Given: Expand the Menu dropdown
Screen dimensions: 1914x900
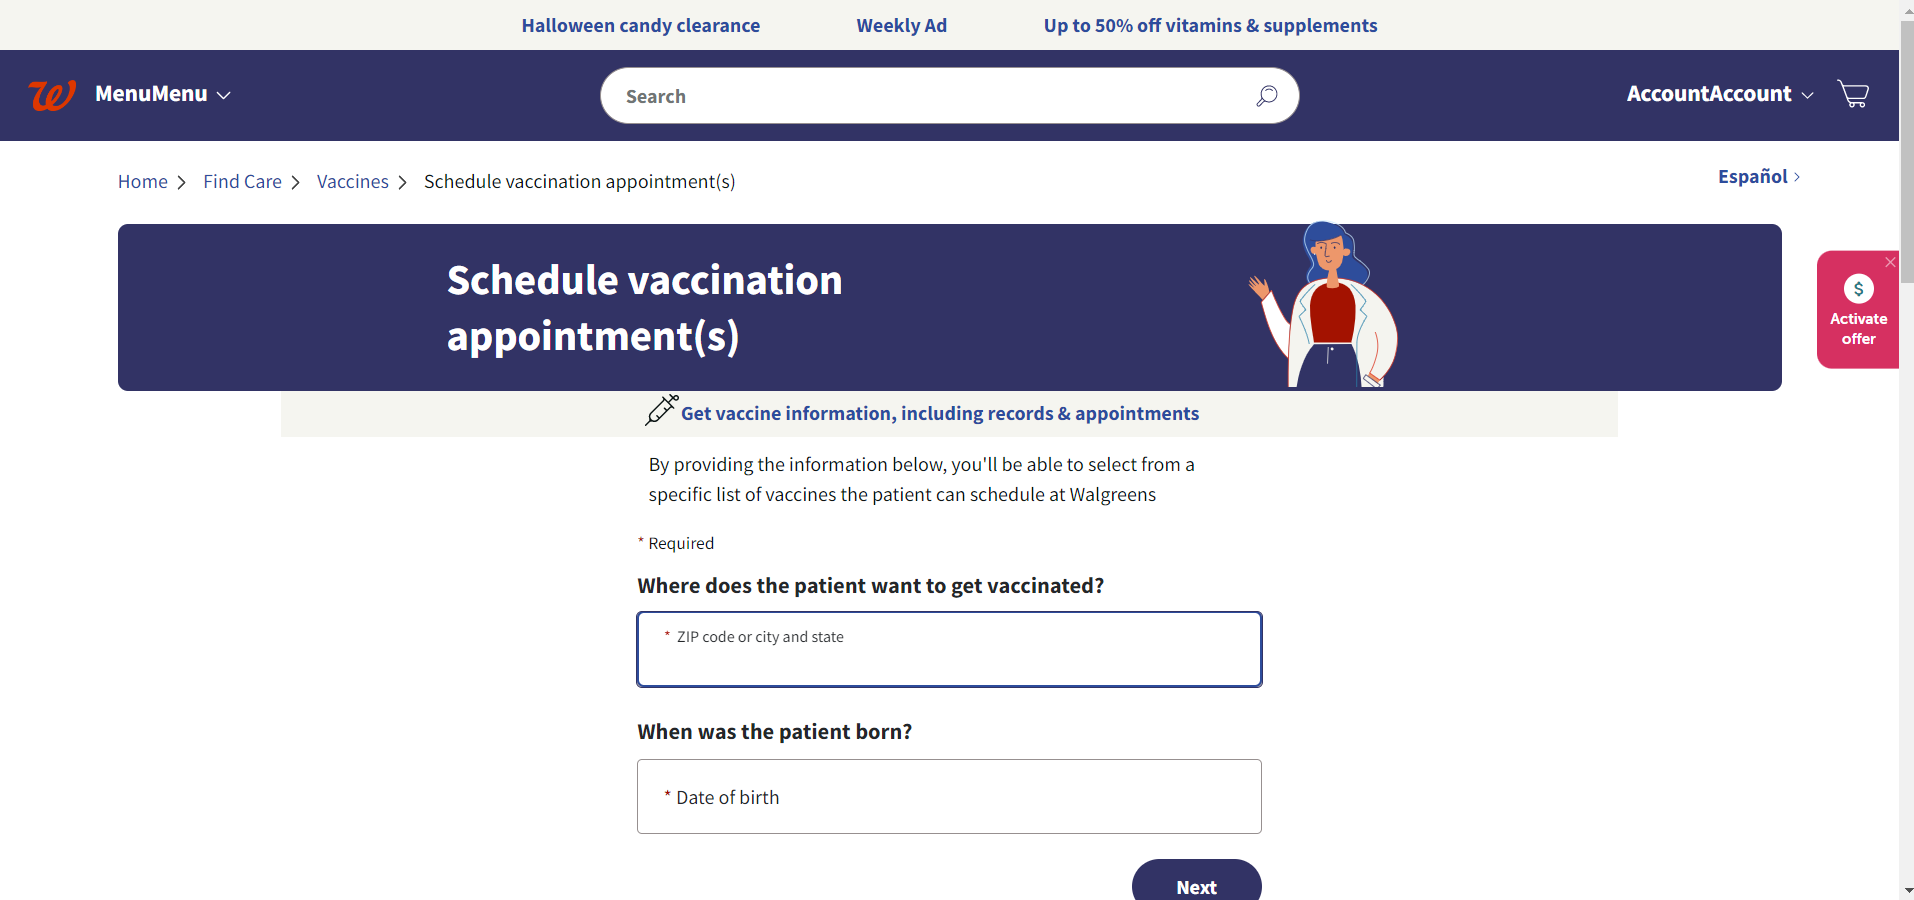Looking at the screenshot, I should [163, 94].
